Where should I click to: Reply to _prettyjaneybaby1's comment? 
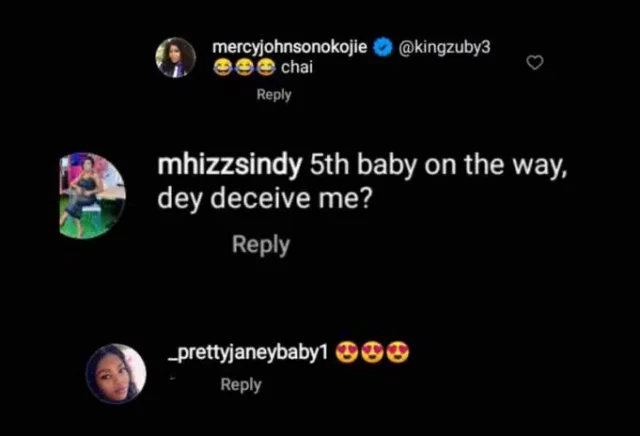coord(241,385)
